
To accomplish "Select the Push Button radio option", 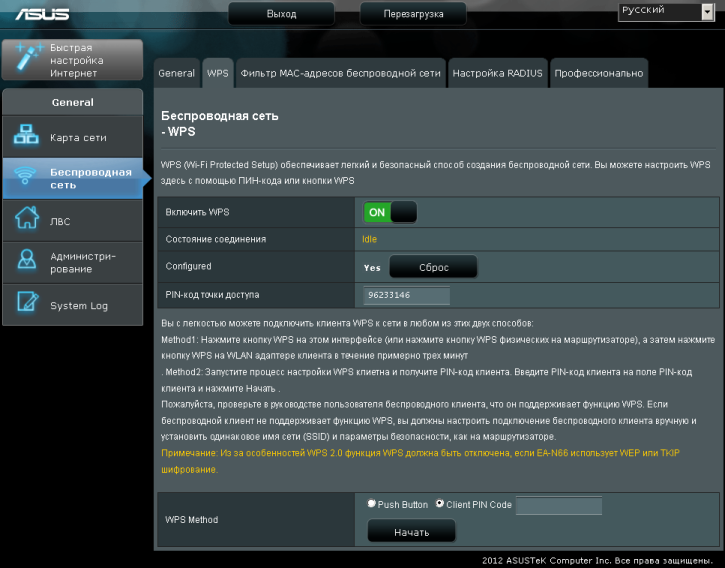I will click(x=372, y=505).
